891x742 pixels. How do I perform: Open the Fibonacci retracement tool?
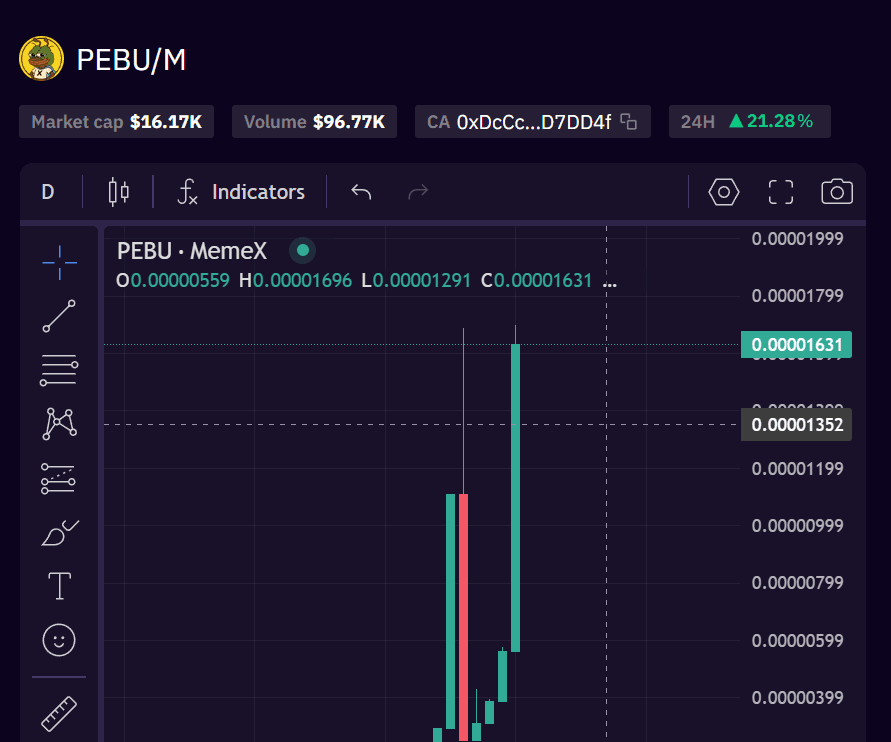59,370
